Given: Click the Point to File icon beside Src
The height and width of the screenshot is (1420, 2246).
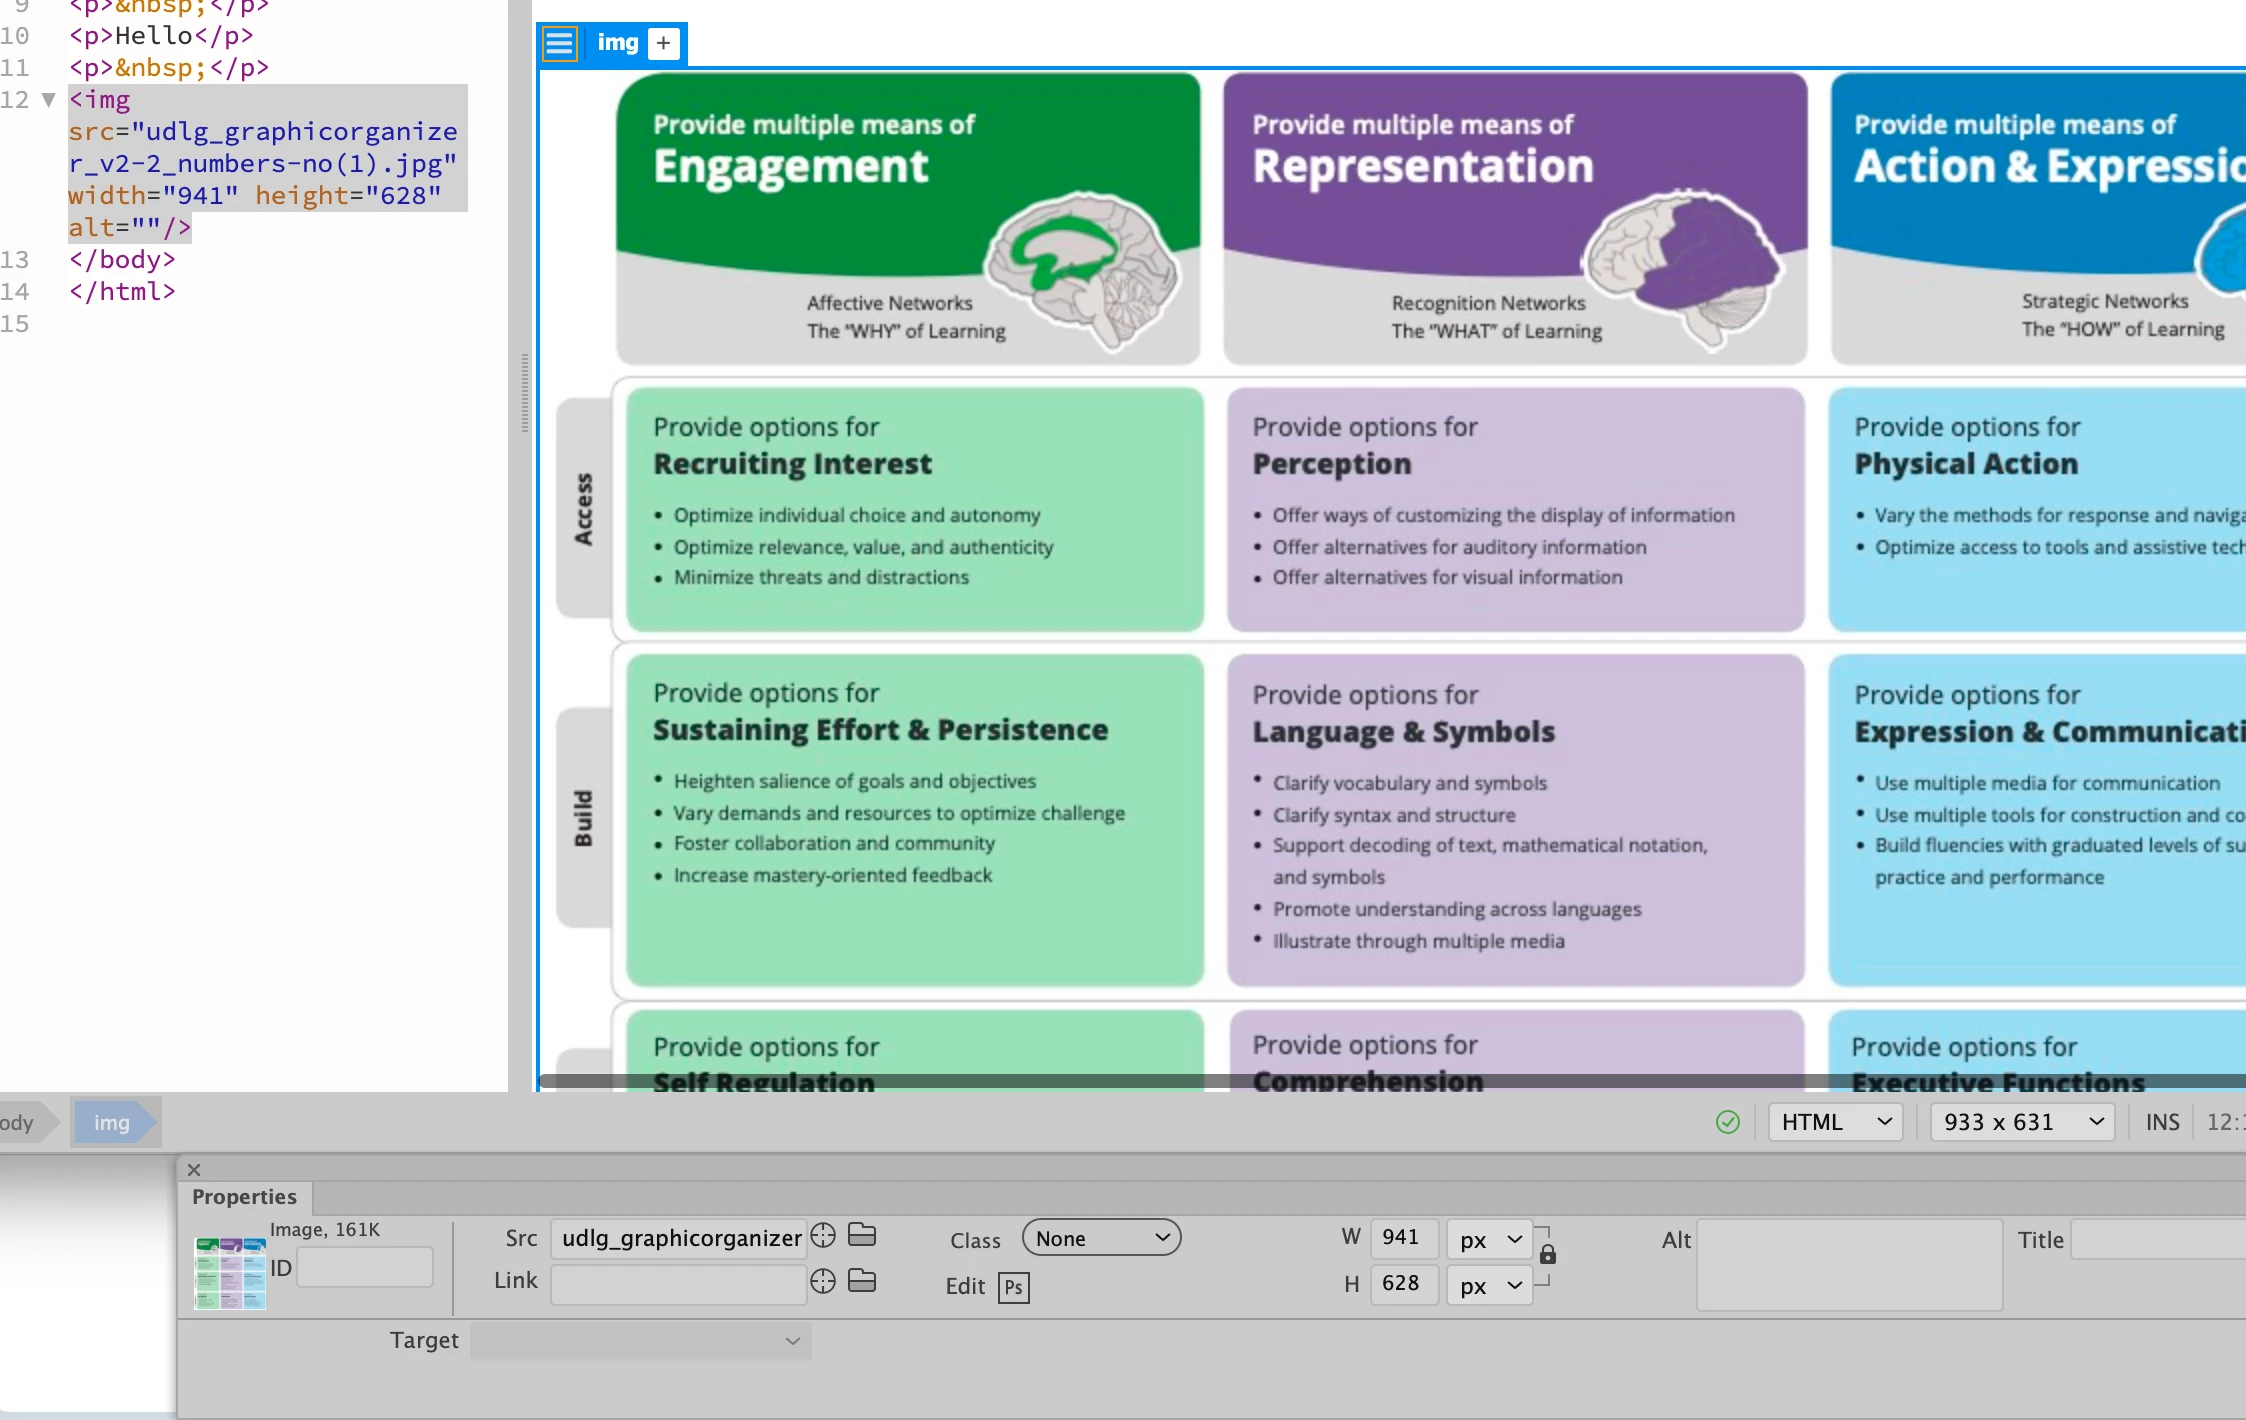Looking at the screenshot, I should (x=823, y=1236).
